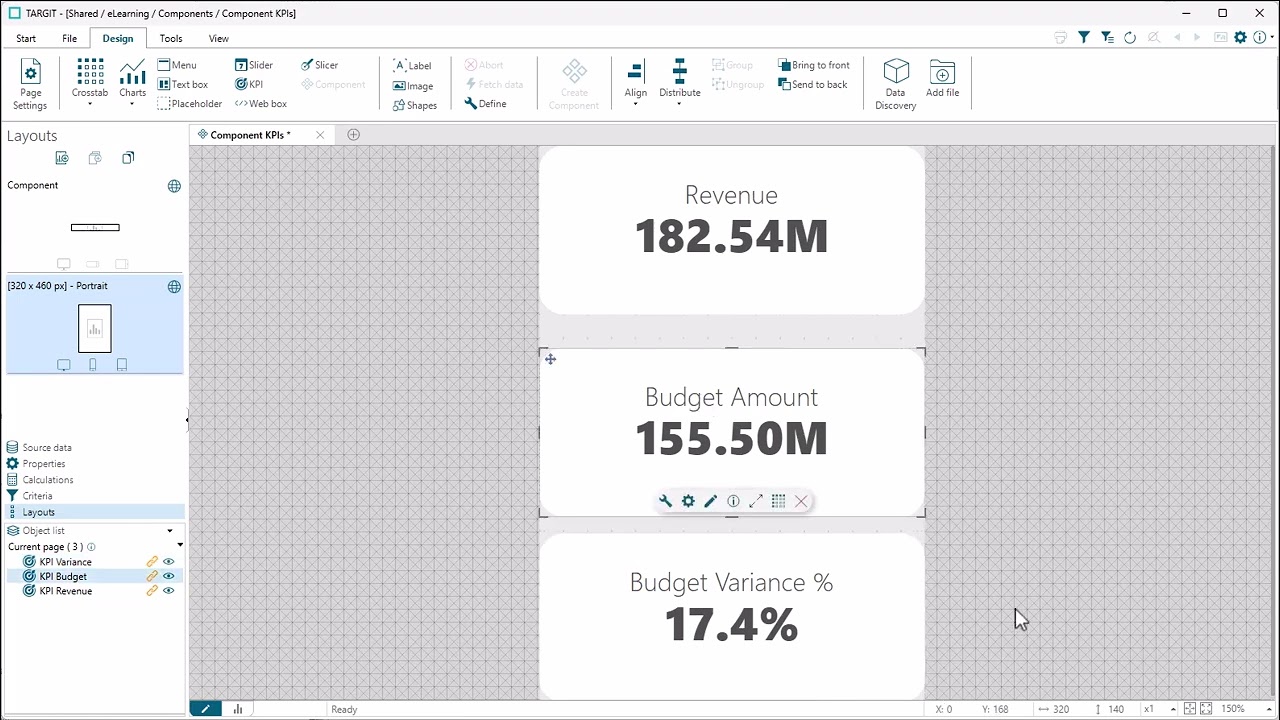
Task: Add a Menu object
Action: click(177, 65)
